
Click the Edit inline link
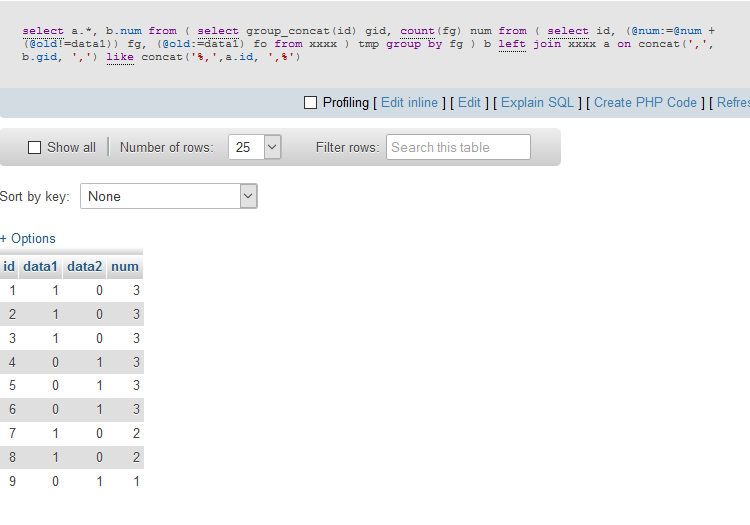pyautogui.click(x=409, y=103)
